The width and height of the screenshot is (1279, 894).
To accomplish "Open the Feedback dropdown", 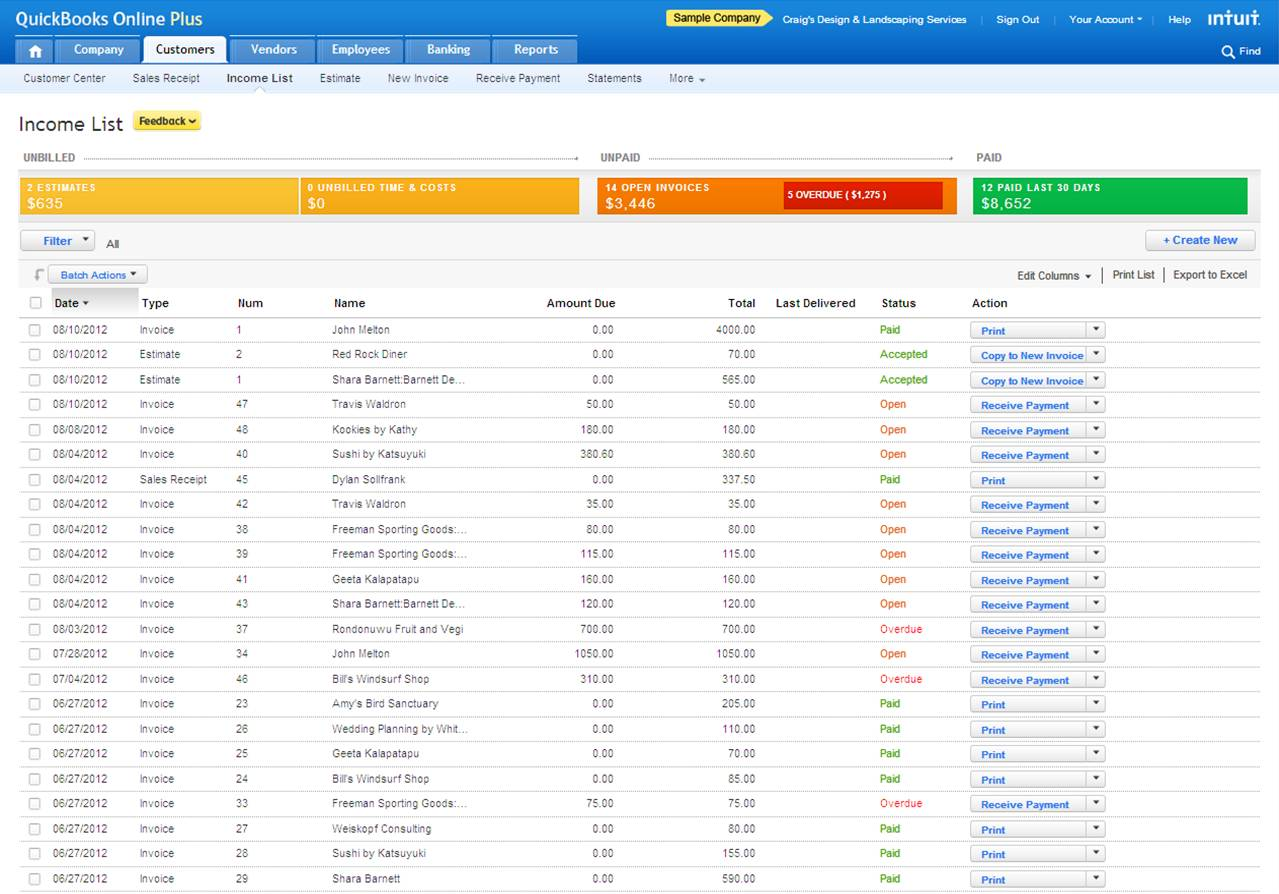I will [167, 121].
